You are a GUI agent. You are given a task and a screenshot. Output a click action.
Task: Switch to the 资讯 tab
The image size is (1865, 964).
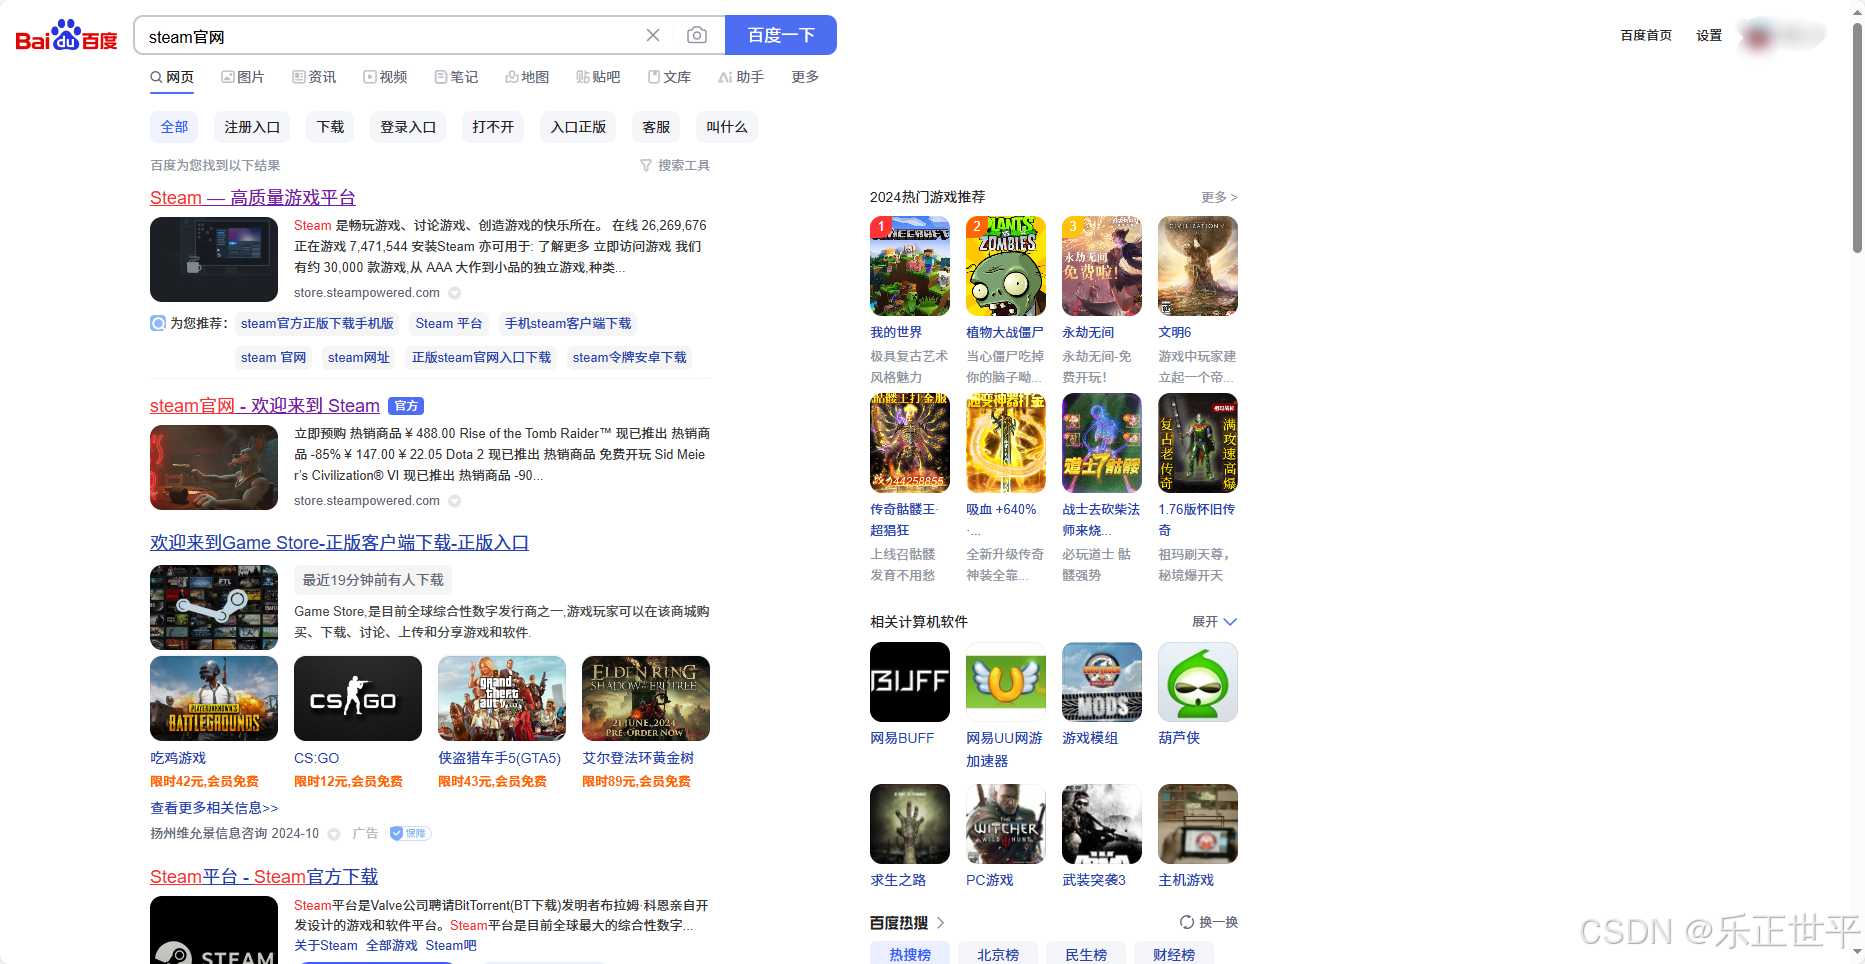(x=314, y=77)
